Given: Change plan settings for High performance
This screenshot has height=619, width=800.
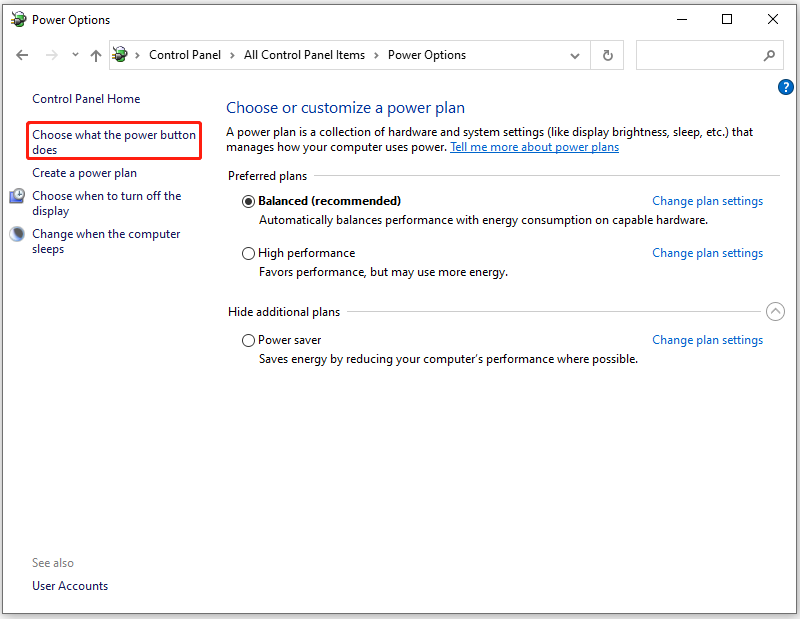Looking at the screenshot, I should [707, 253].
